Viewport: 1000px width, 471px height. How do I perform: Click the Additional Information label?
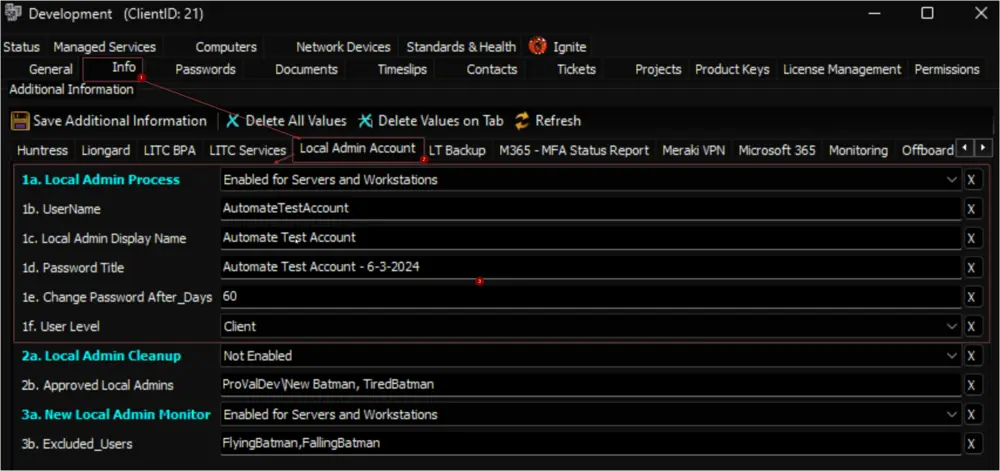tap(71, 90)
